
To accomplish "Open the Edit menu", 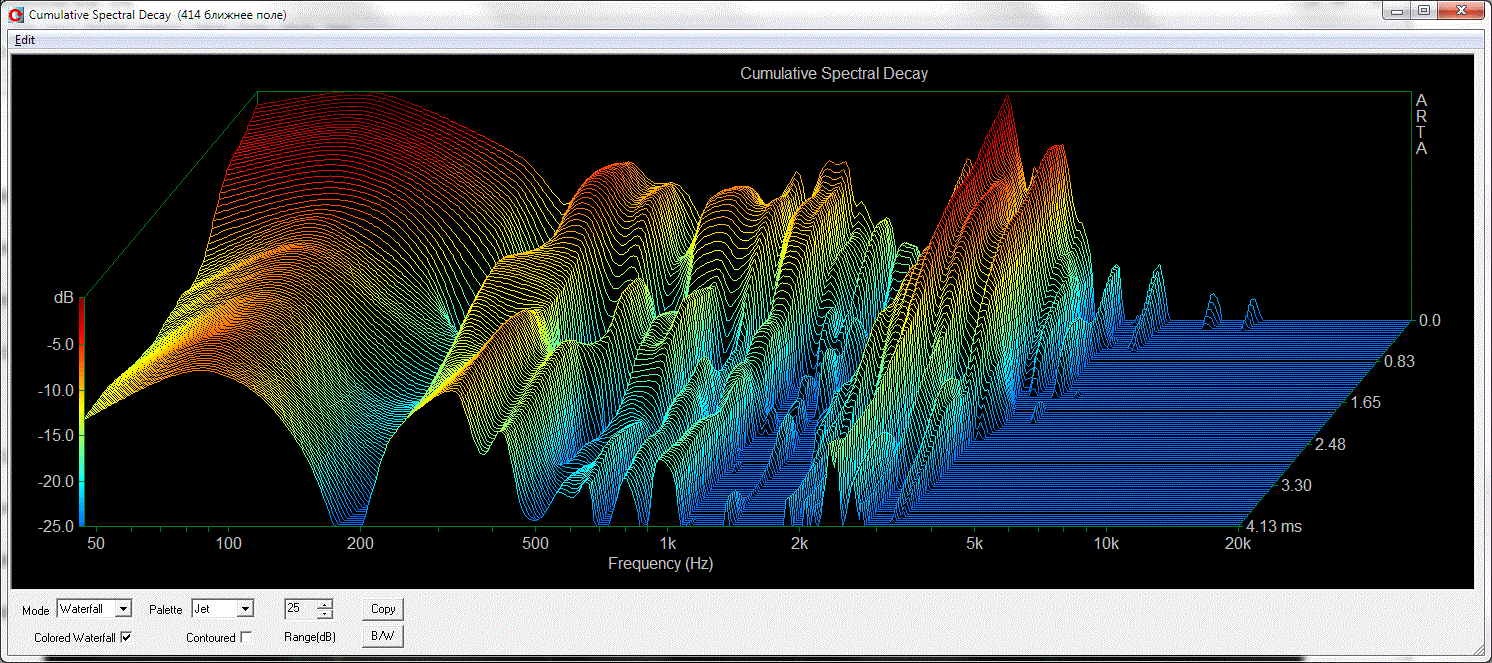I will pyautogui.click(x=25, y=40).
